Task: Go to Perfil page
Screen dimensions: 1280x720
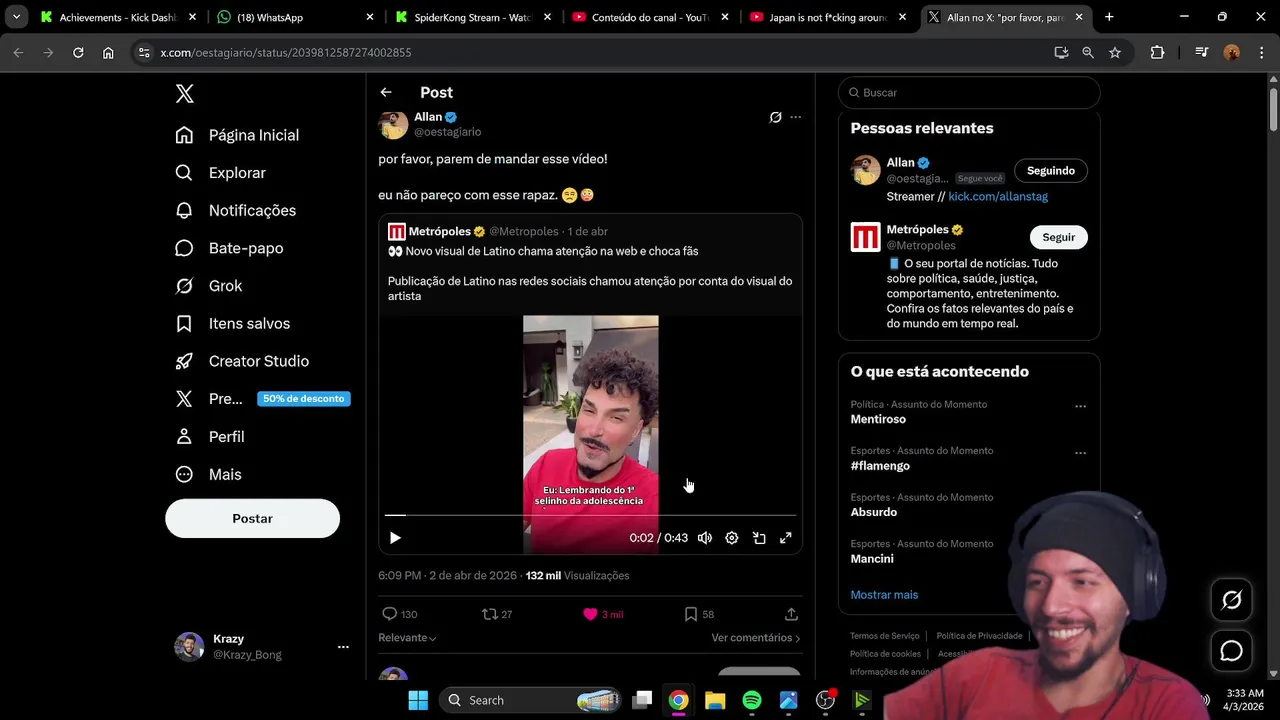Action: coord(210,437)
